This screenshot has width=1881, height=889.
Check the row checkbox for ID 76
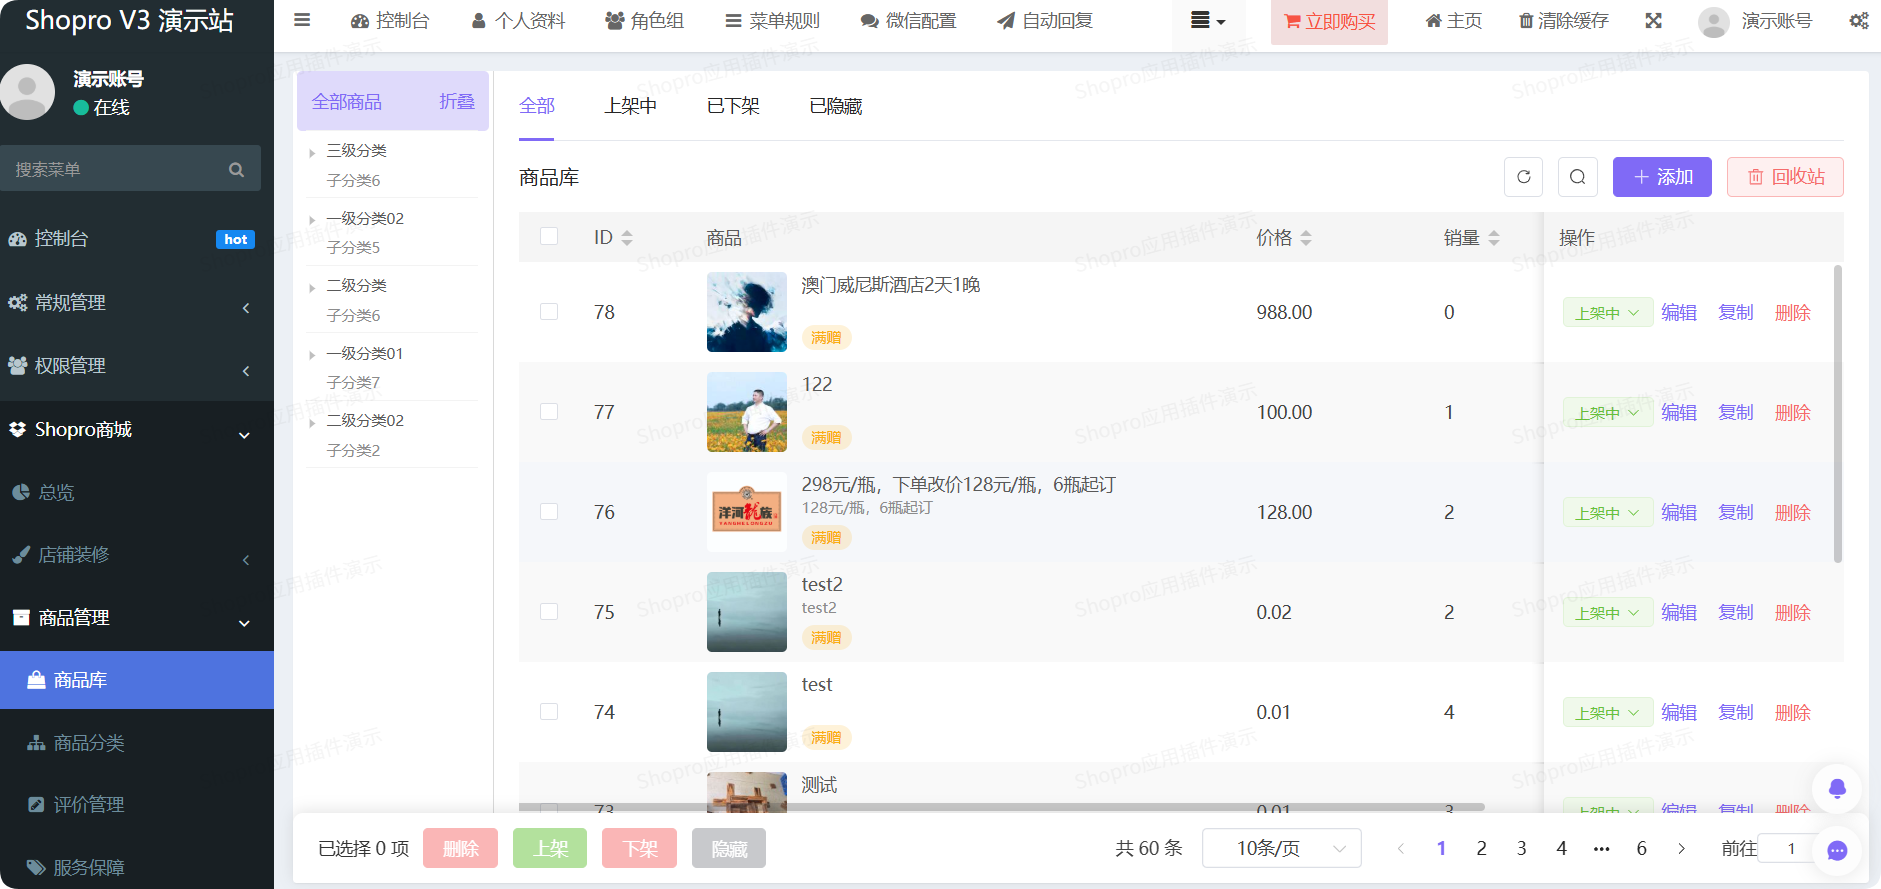point(549,511)
